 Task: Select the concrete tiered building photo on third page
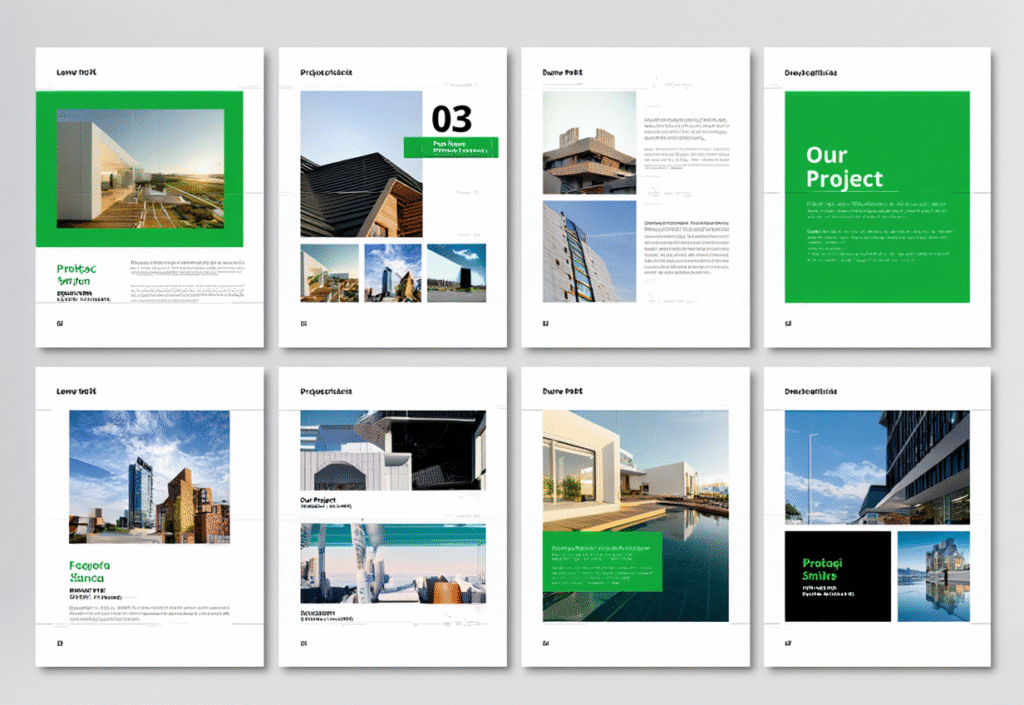tap(589, 143)
